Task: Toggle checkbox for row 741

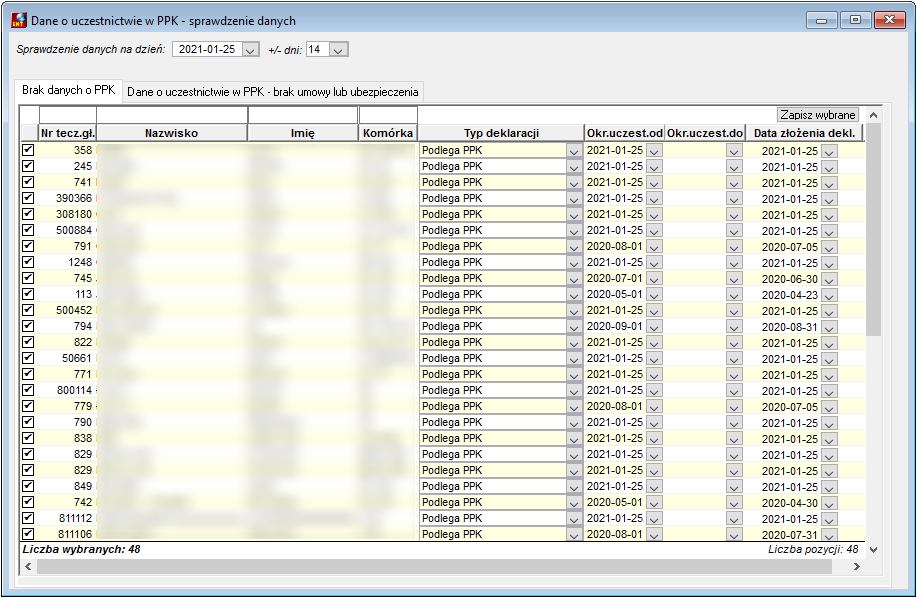Action: [28, 182]
